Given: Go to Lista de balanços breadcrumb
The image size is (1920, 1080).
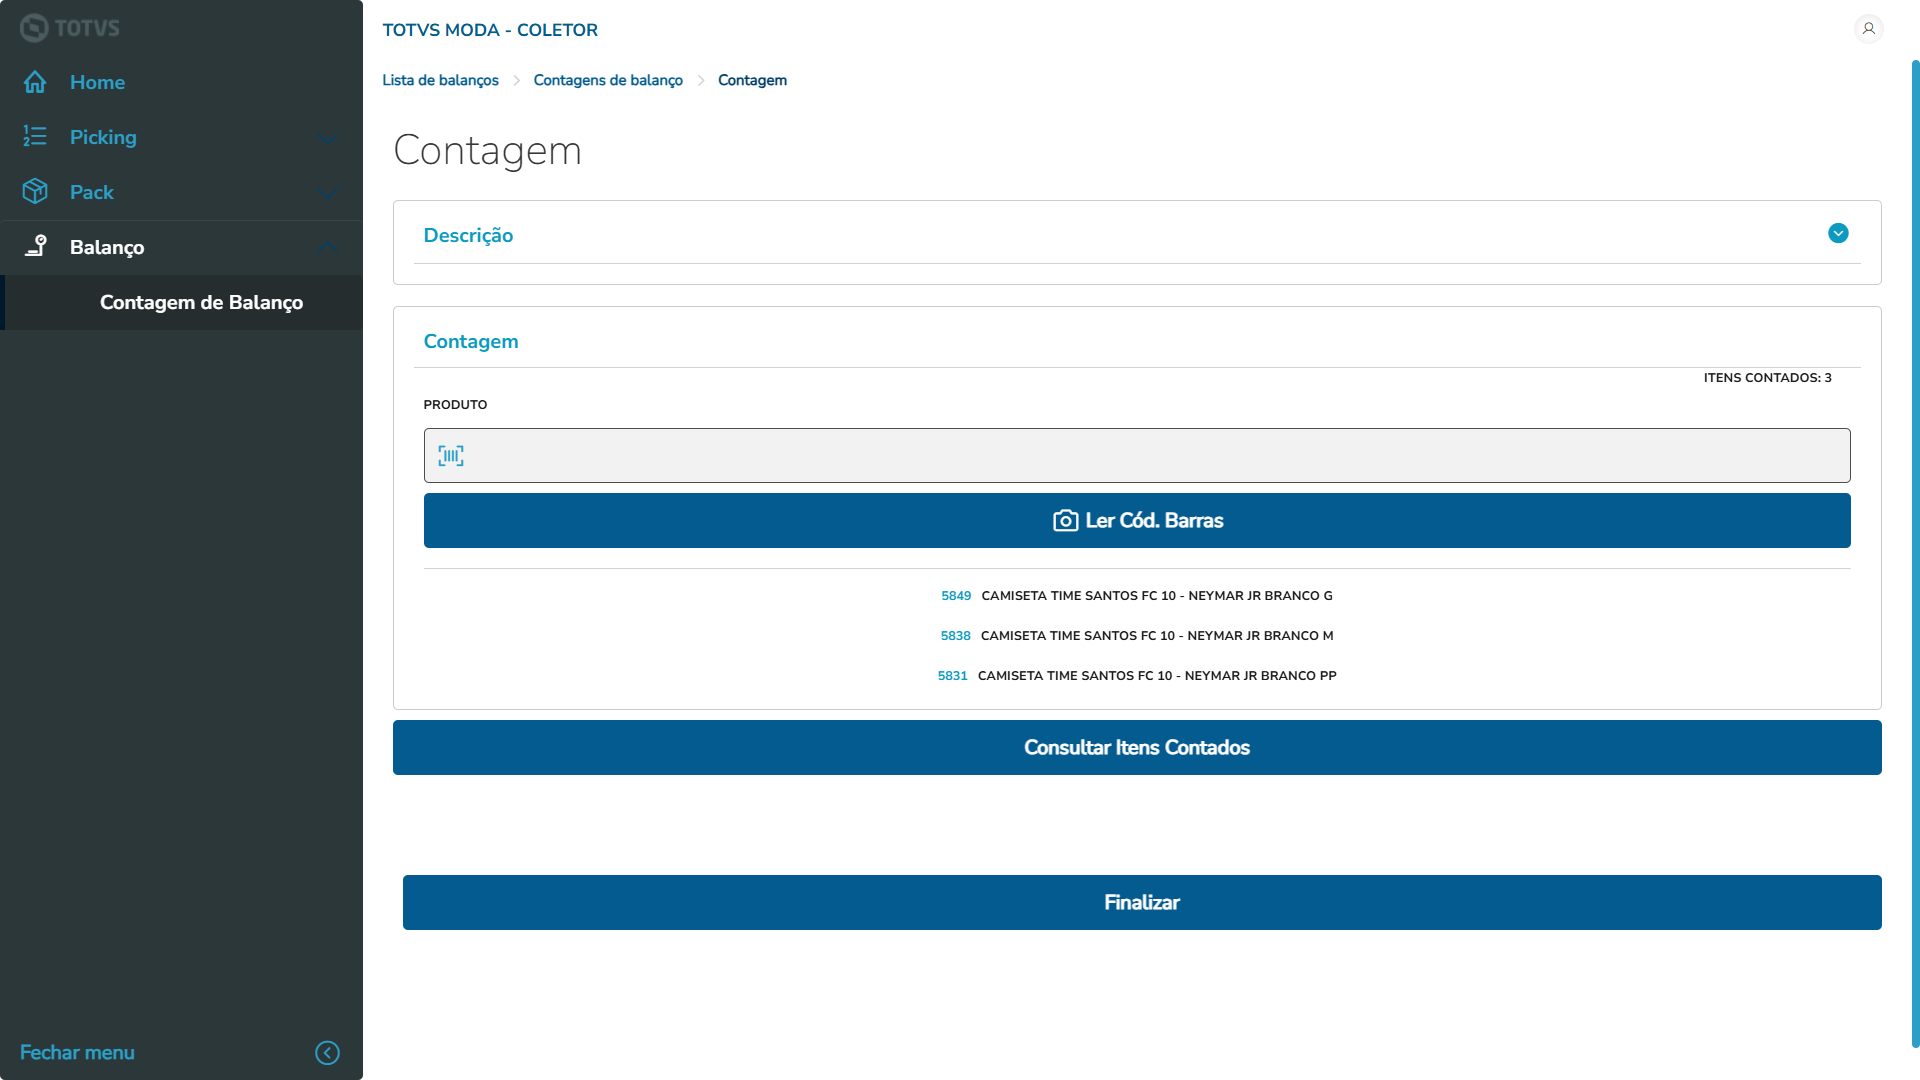Looking at the screenshot, I should (x=440, y=80).
